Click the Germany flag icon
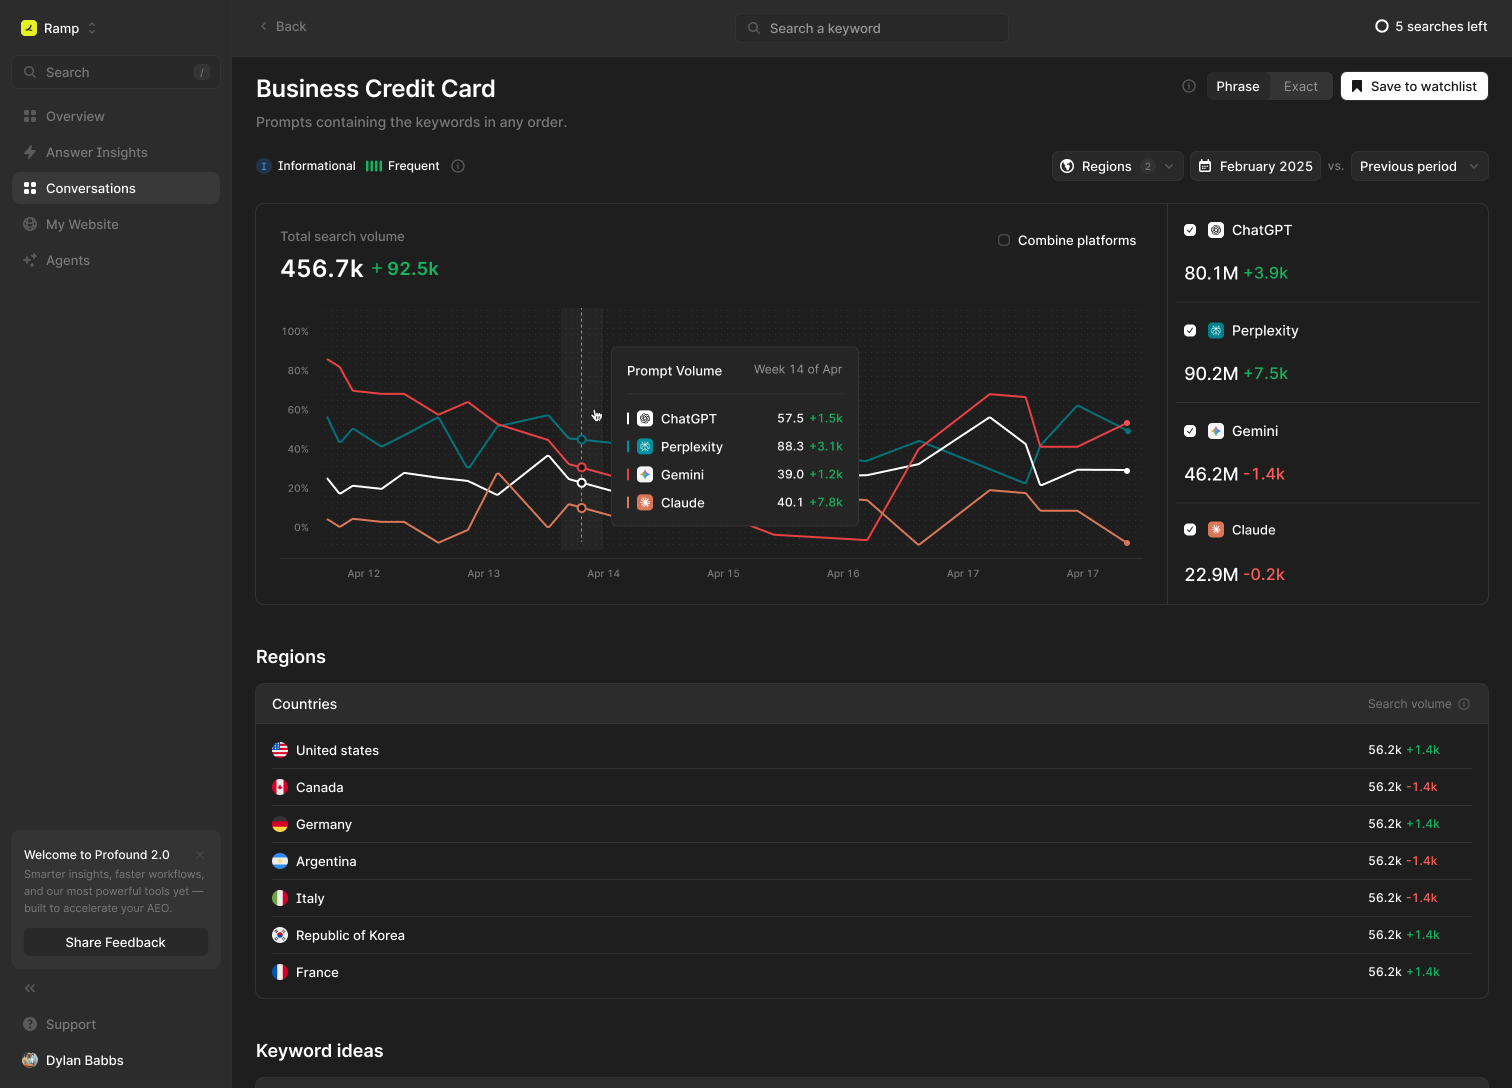This screenshot has height=1088, width=1512. 280,824
